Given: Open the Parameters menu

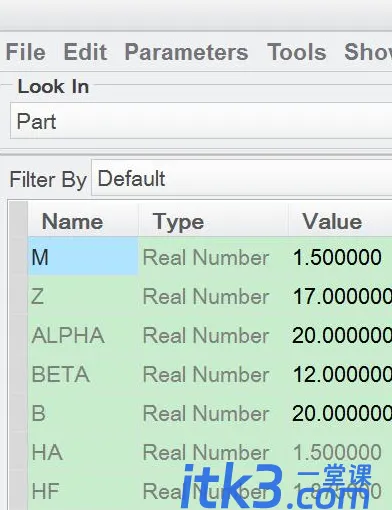Looking at the screenshot, I should [x=186, y=52].
